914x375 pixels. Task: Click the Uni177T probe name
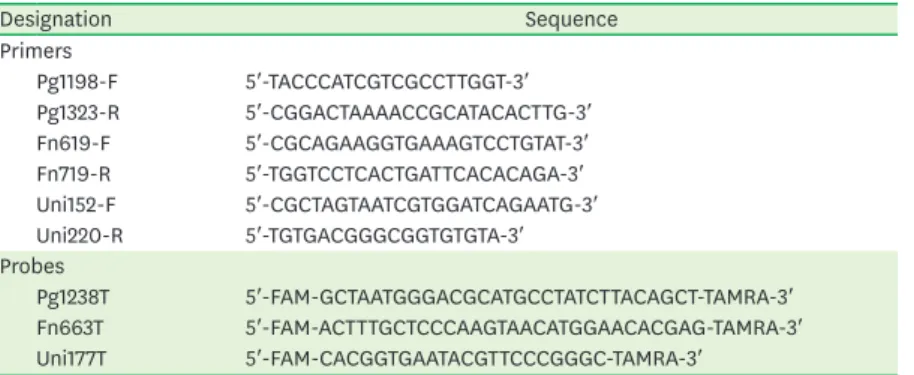pyautogui.click(x=73, y=359)
